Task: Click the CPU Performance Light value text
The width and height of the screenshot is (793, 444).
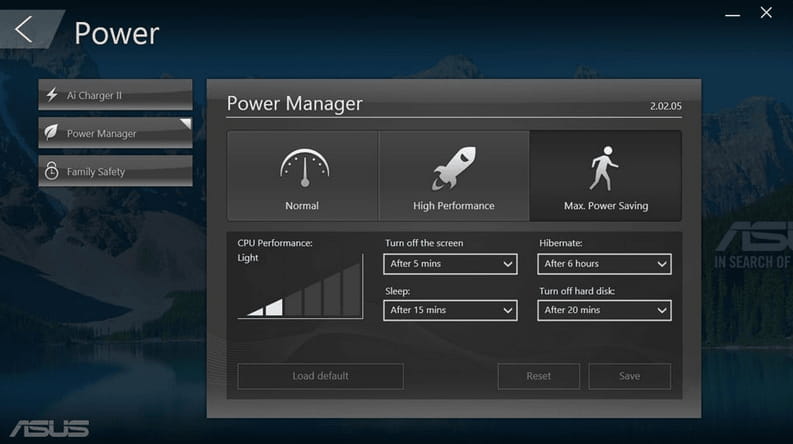Action: pyautogui.click(x=248, y=258)
